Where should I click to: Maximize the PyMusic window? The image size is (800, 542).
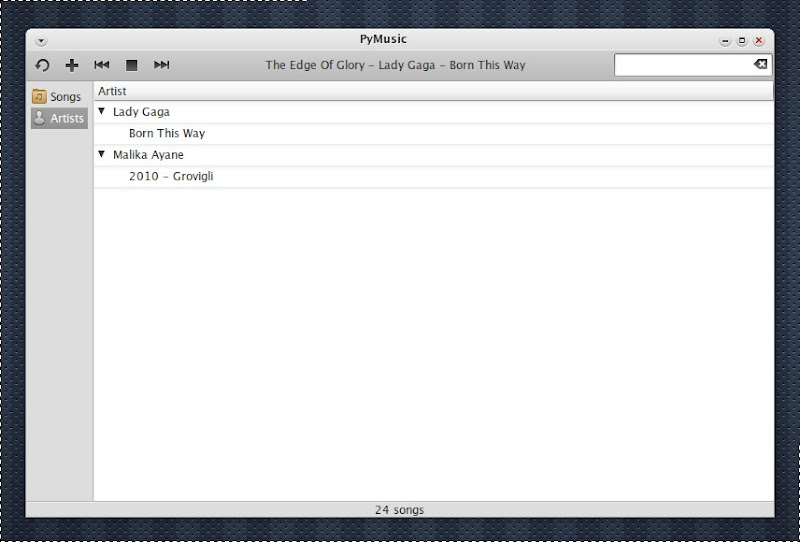pyautogui.click(x=742, y=41)
